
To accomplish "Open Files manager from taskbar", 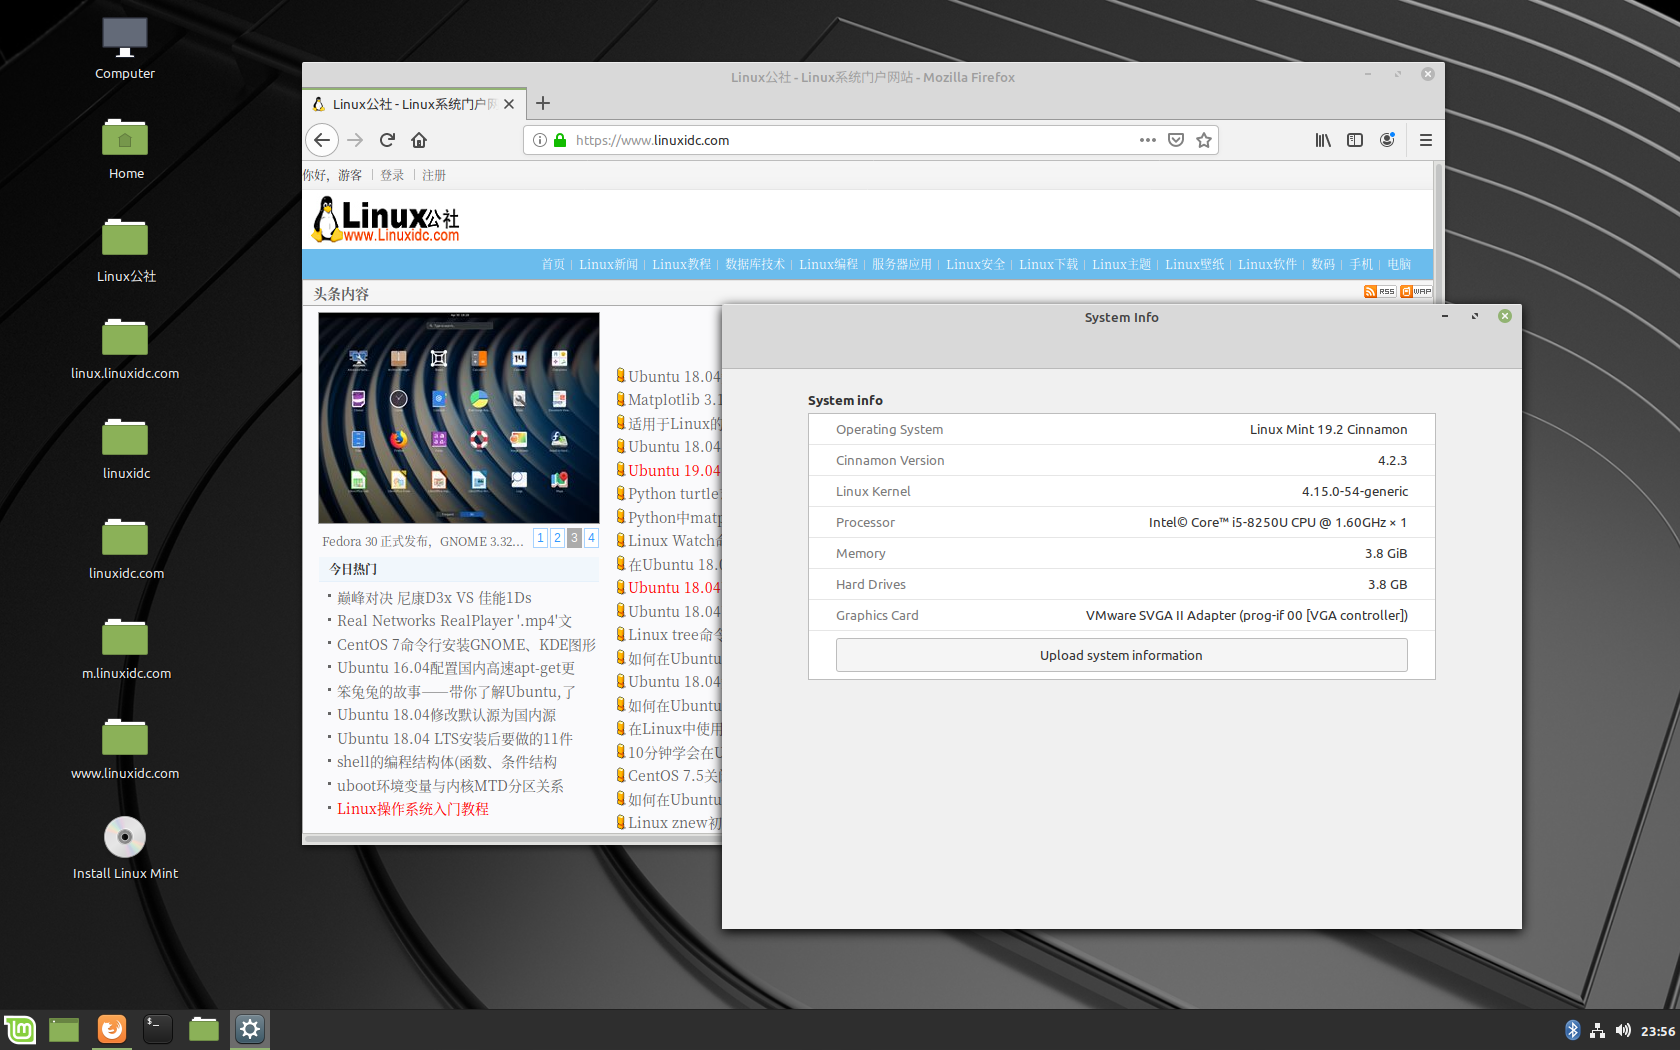I will pyautogui.click(x=204, y=1029).
